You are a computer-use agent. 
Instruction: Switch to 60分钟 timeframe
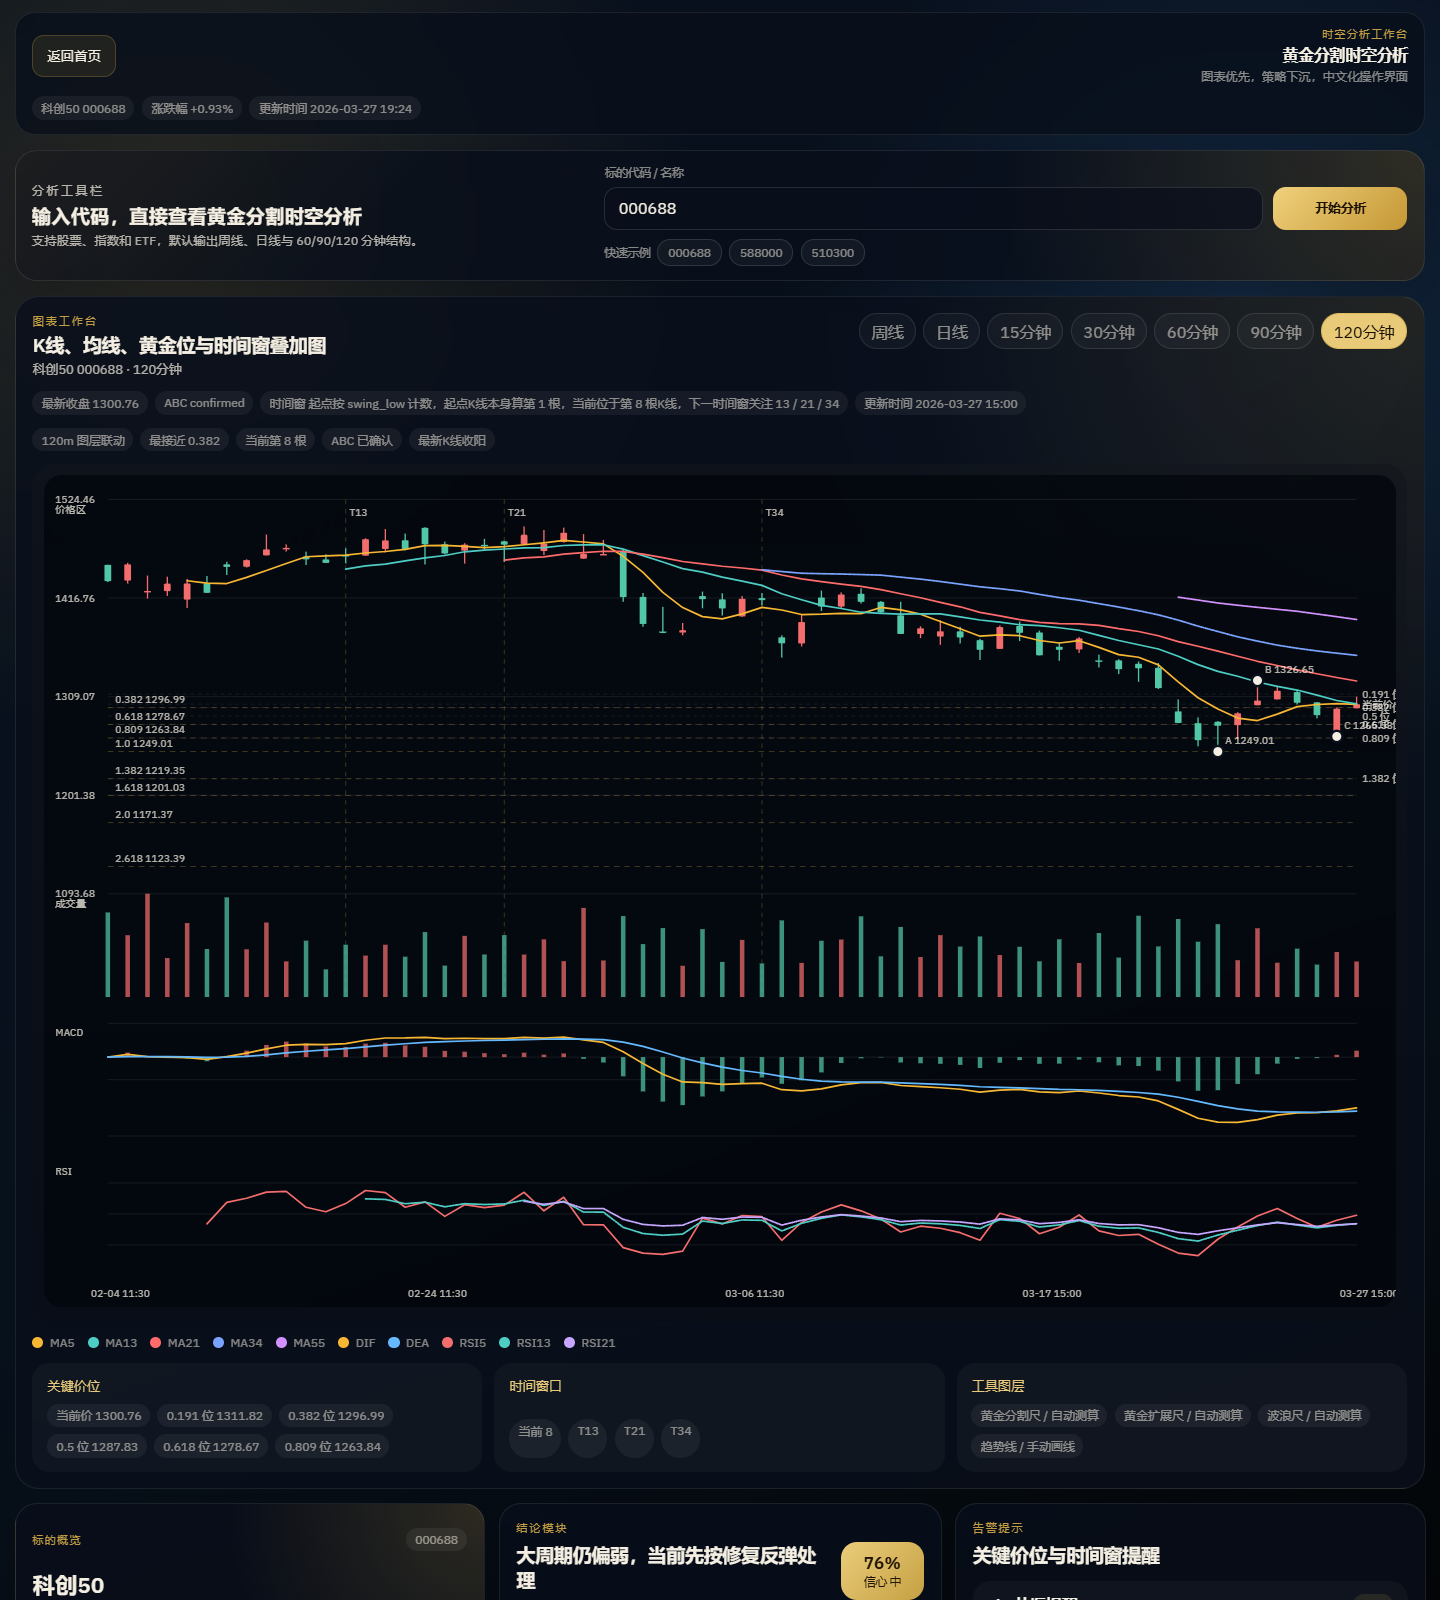1192,332
